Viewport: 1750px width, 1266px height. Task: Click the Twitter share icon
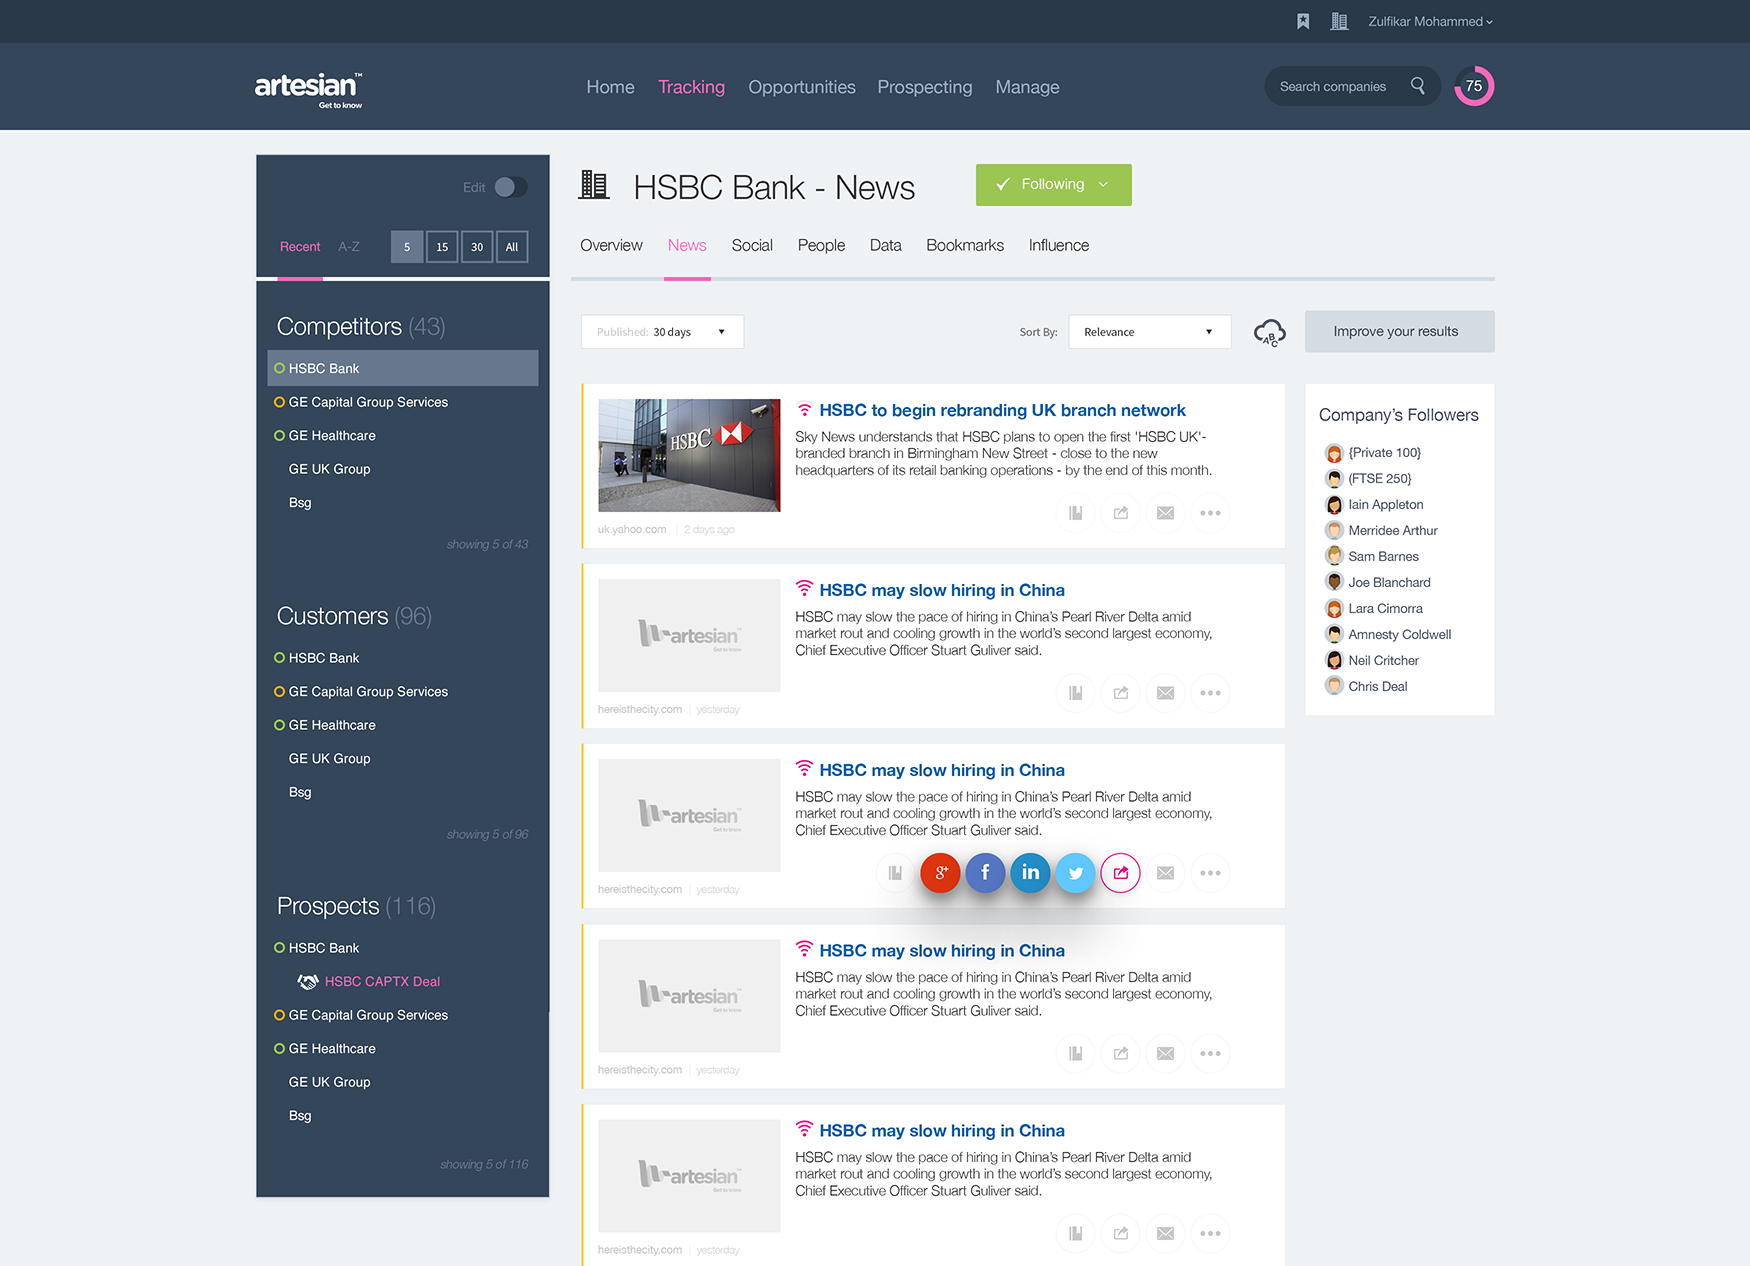[1075, 873]
